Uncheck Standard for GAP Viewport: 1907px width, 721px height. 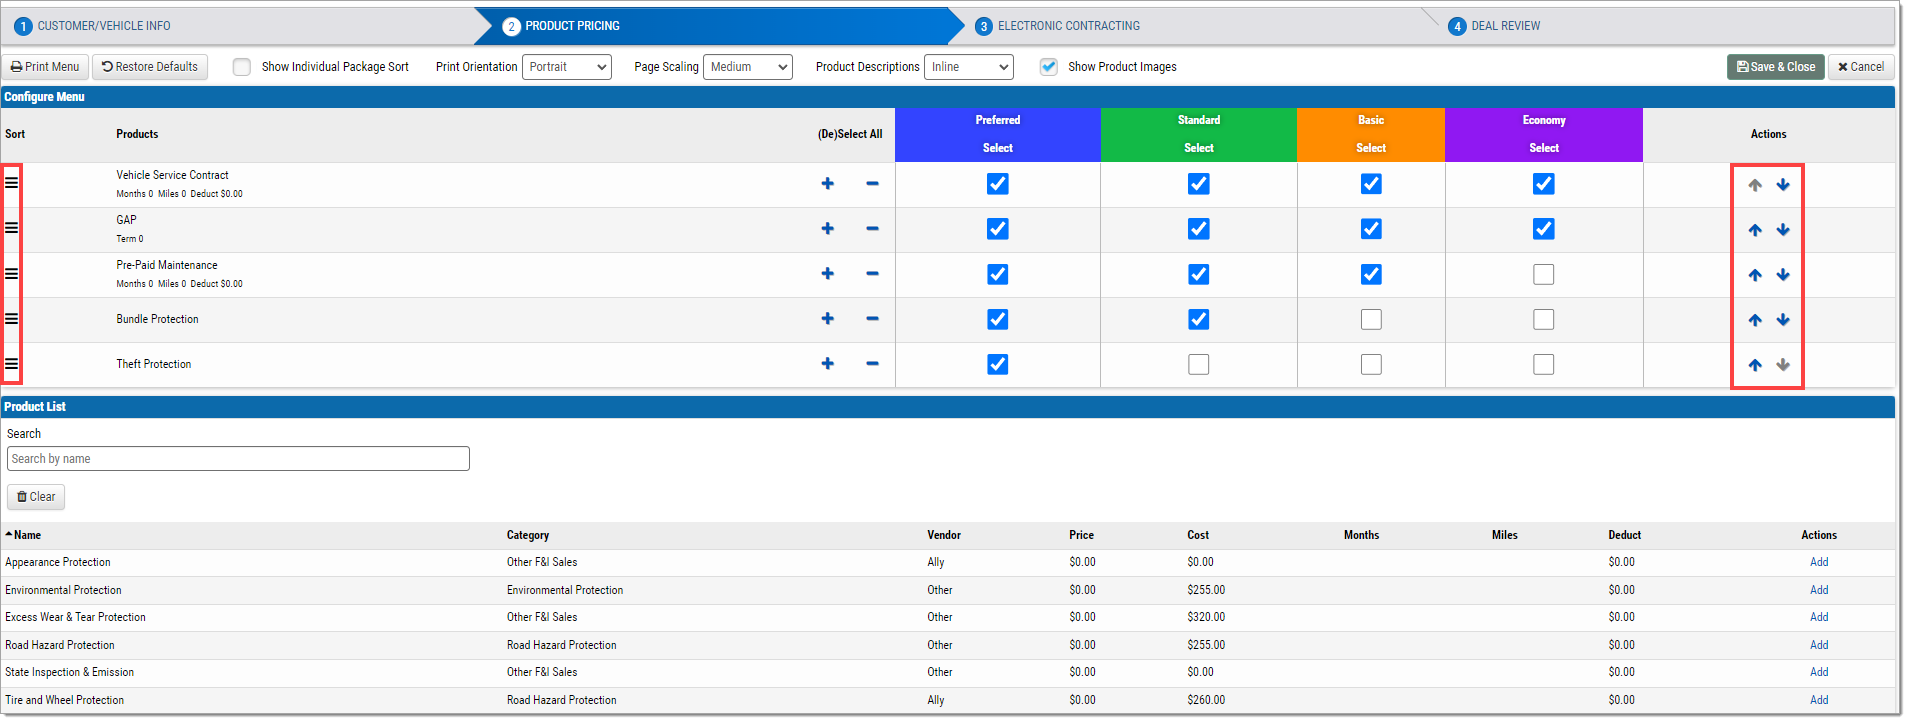[x=1199, y=229]
